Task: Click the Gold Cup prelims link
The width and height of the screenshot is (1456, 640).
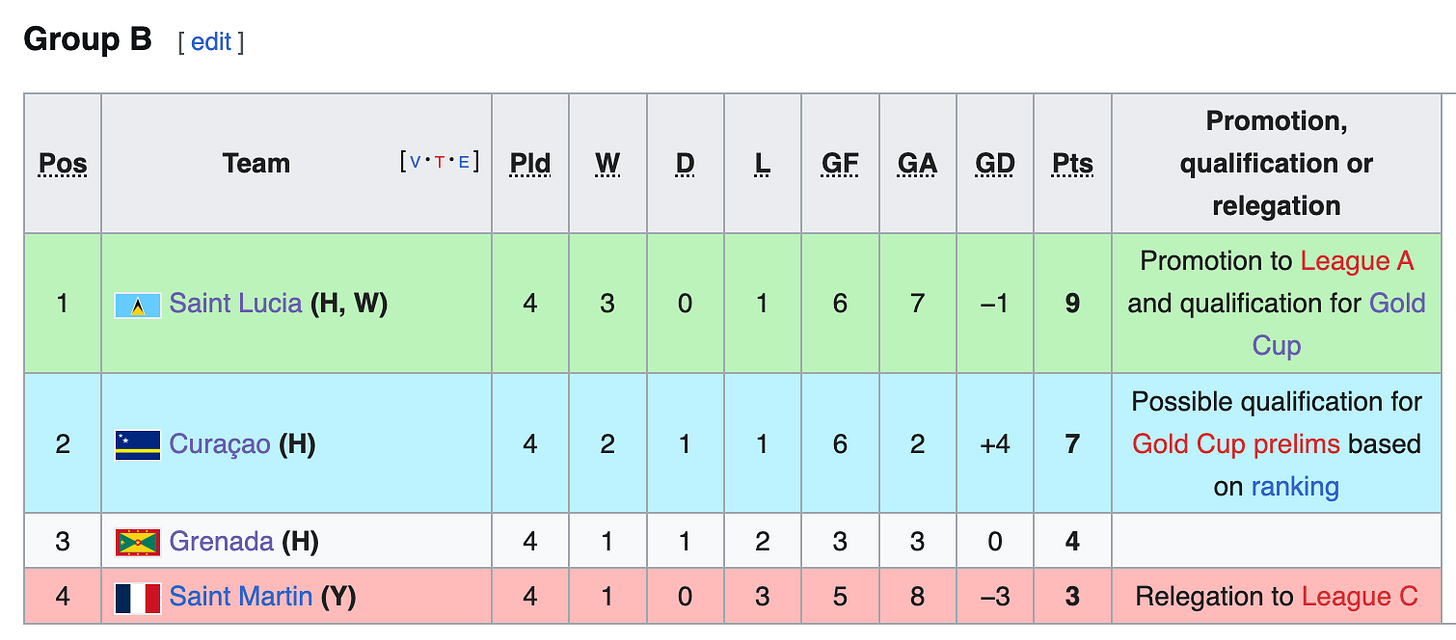Action: click(1236, 444)
